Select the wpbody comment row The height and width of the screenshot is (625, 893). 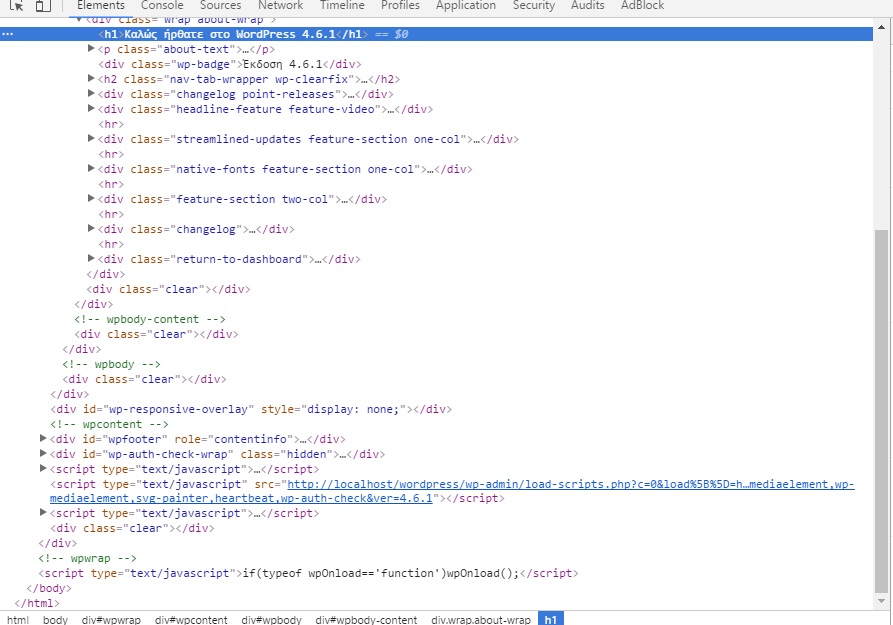tap(112, 364)
